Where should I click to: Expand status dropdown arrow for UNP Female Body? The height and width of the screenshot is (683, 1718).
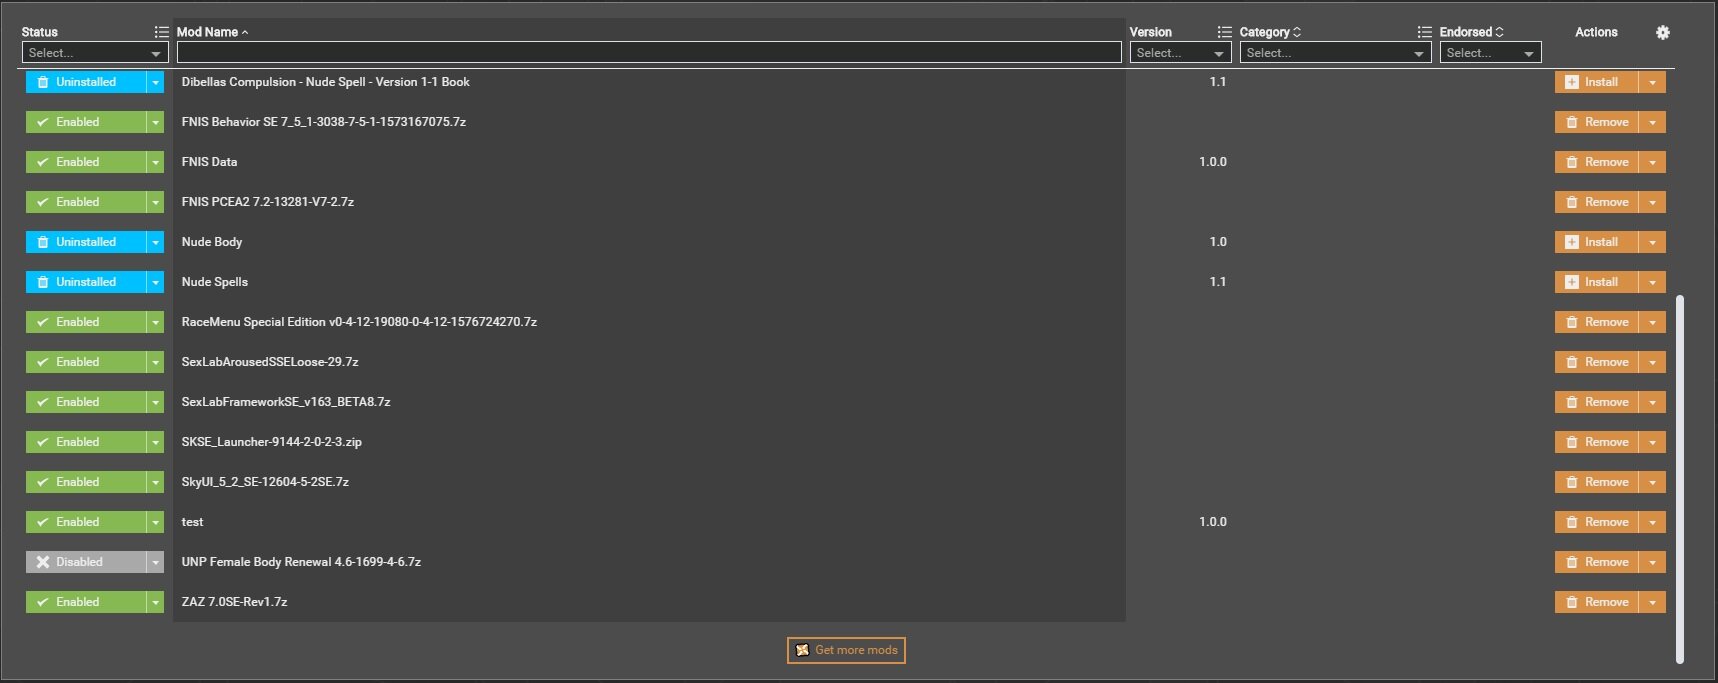tap(155, 562)
